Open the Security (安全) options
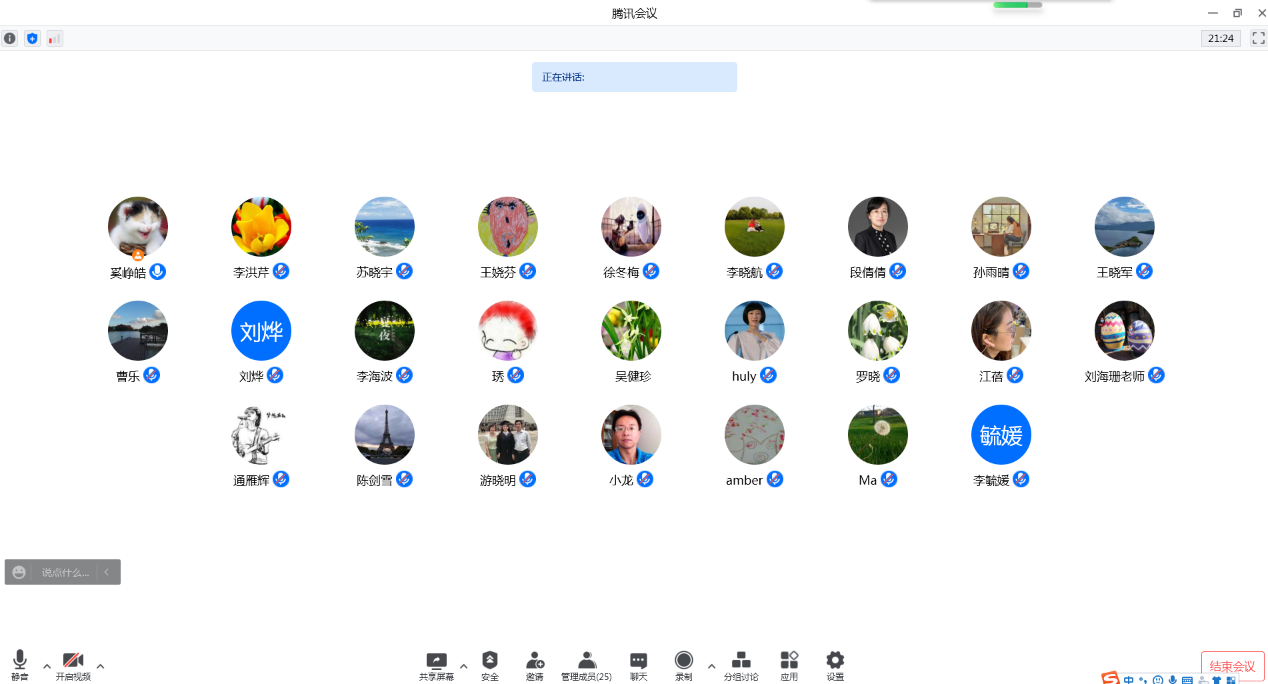Viewport: 1268px width, 684px height. (x=490, y=665)
